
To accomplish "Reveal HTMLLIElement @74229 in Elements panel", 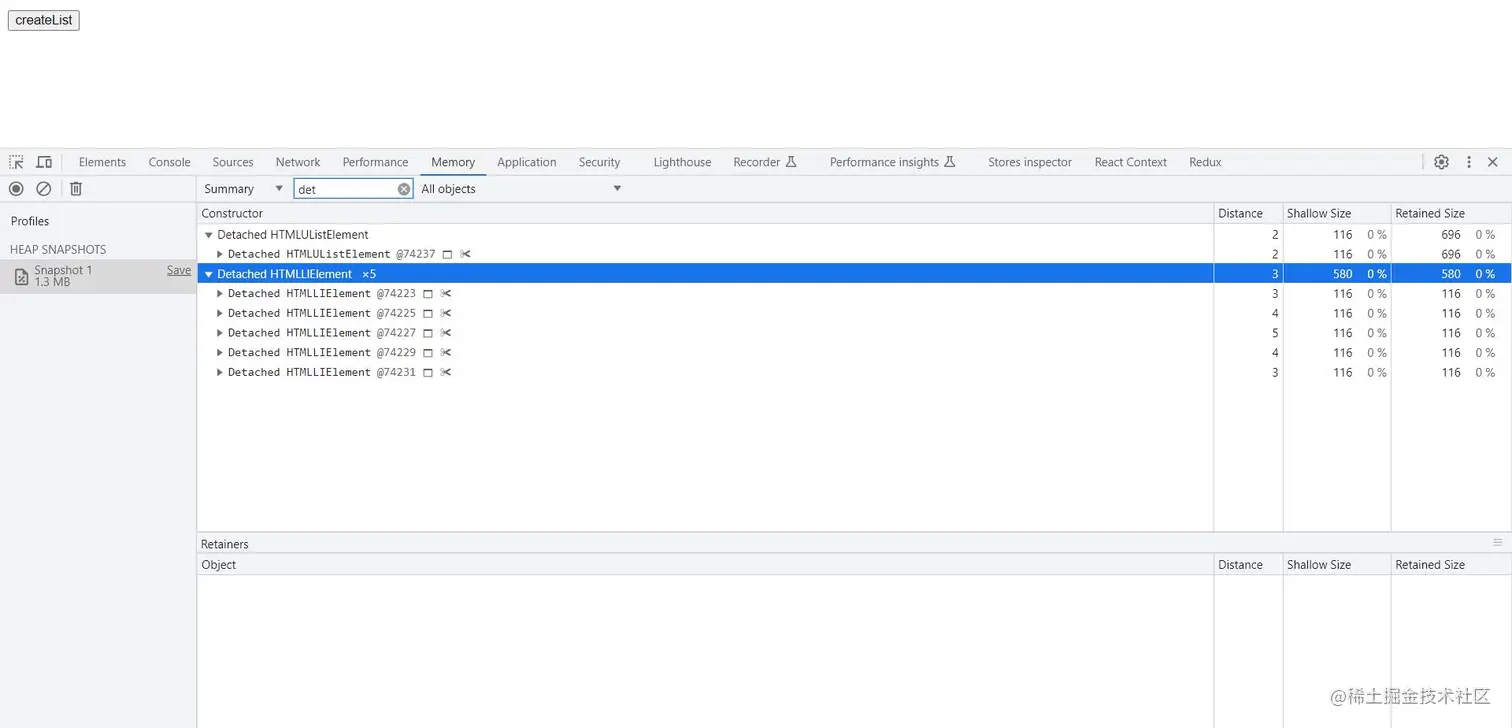I will 428,353.
